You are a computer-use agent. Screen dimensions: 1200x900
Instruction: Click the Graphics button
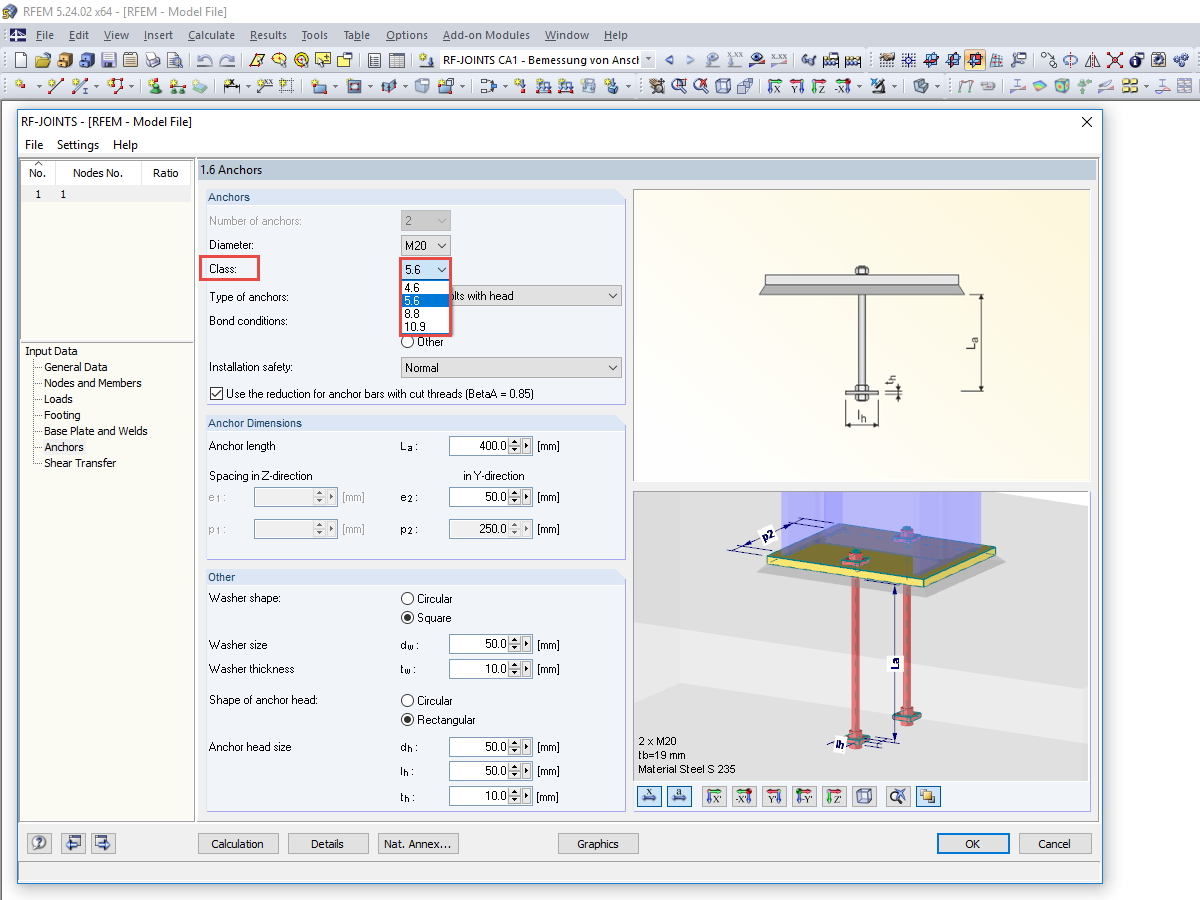pos(598,844)
